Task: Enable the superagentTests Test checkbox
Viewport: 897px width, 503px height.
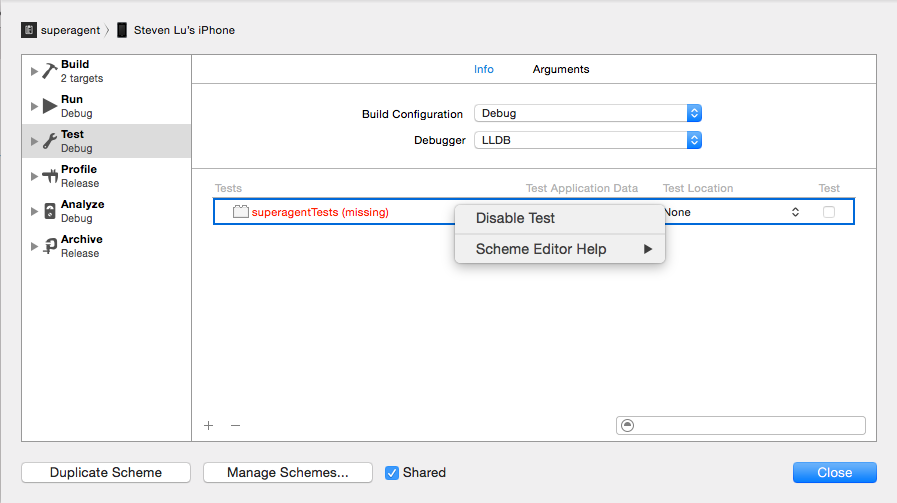Action: click(828, 212)
